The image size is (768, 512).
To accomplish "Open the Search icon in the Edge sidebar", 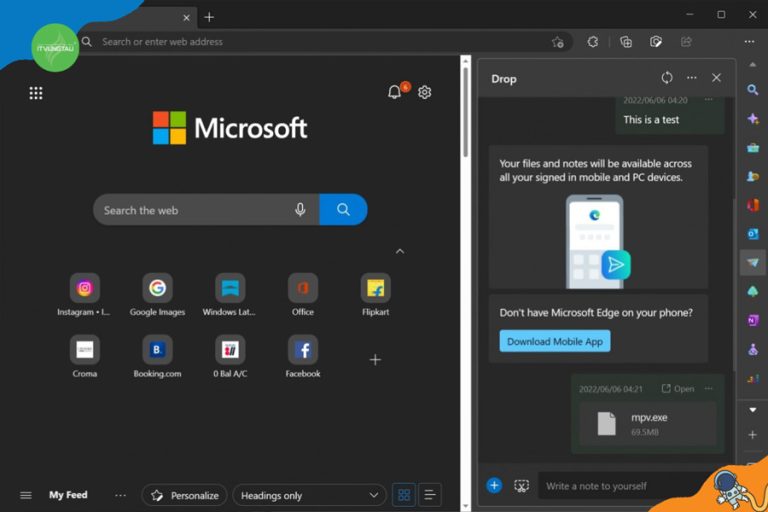I will (753, 90).
